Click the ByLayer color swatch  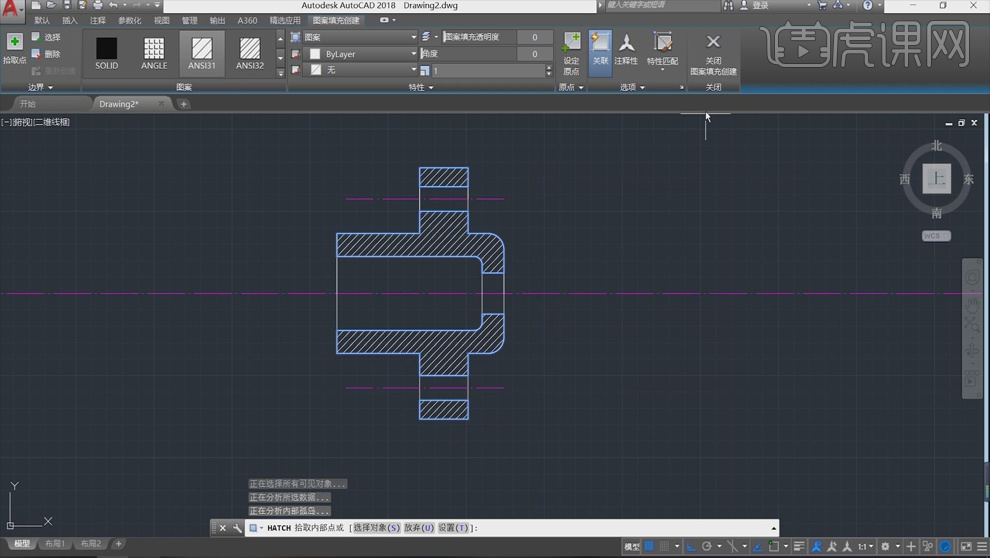[315, 54]
